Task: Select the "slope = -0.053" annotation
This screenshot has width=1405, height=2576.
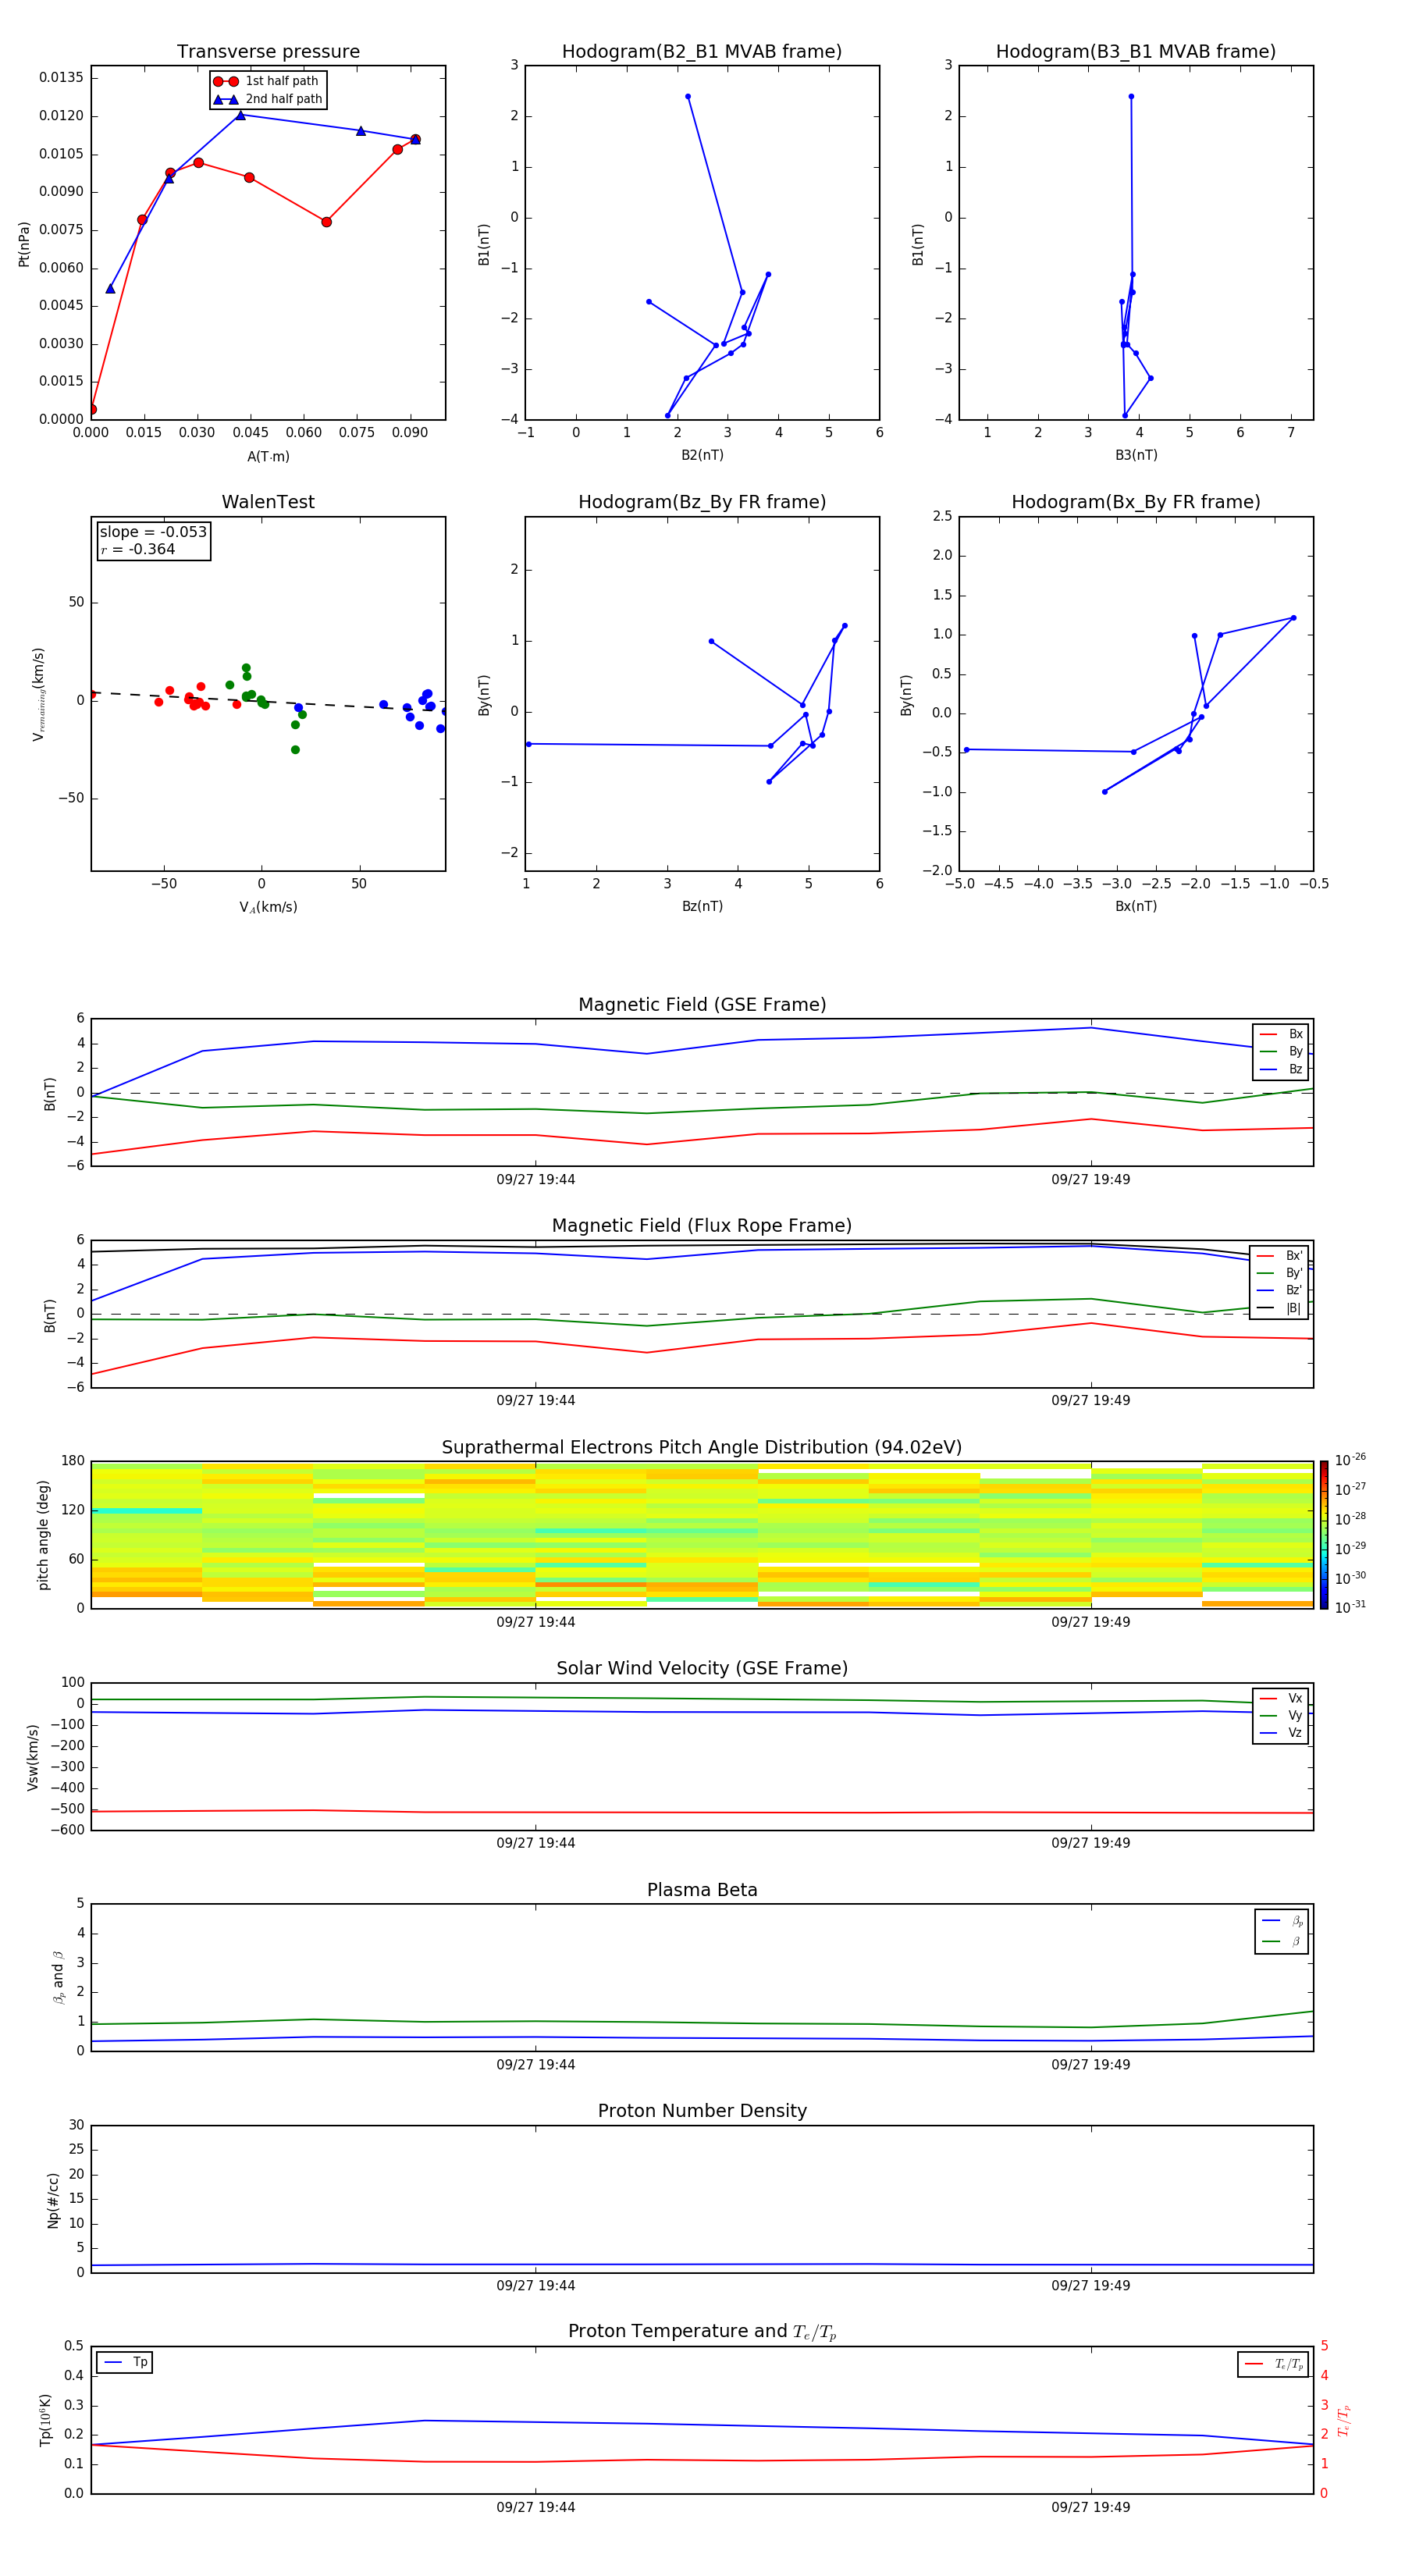Action: click(153, 532)
